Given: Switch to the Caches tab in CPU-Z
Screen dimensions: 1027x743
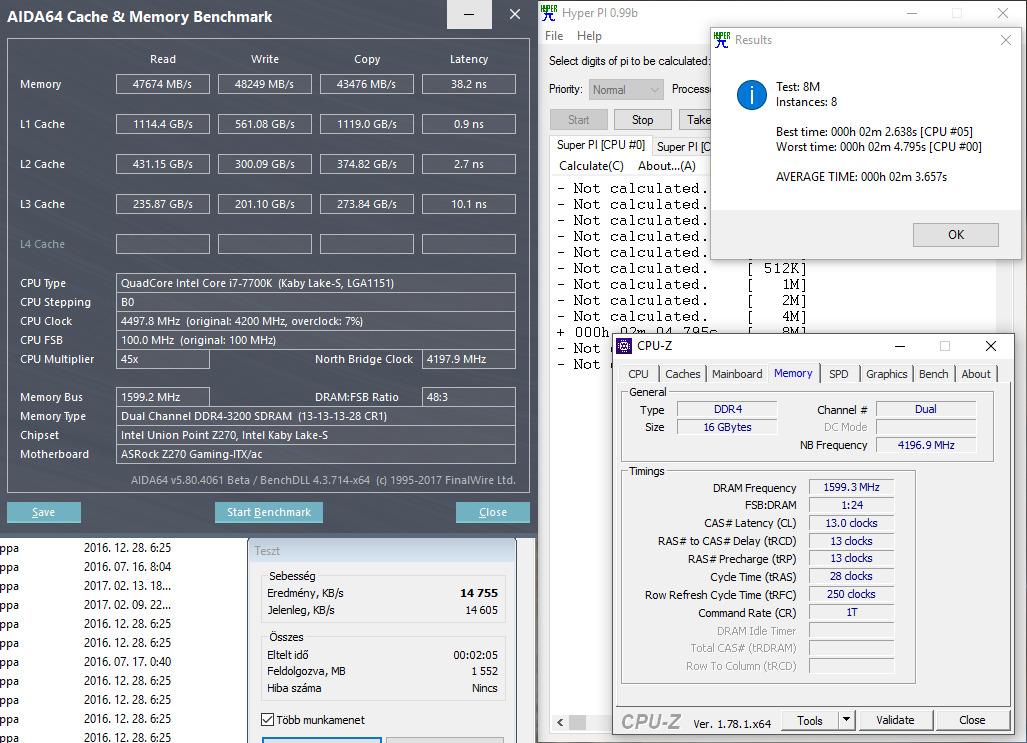Looking at the screenshot, I should click(682, 373).
